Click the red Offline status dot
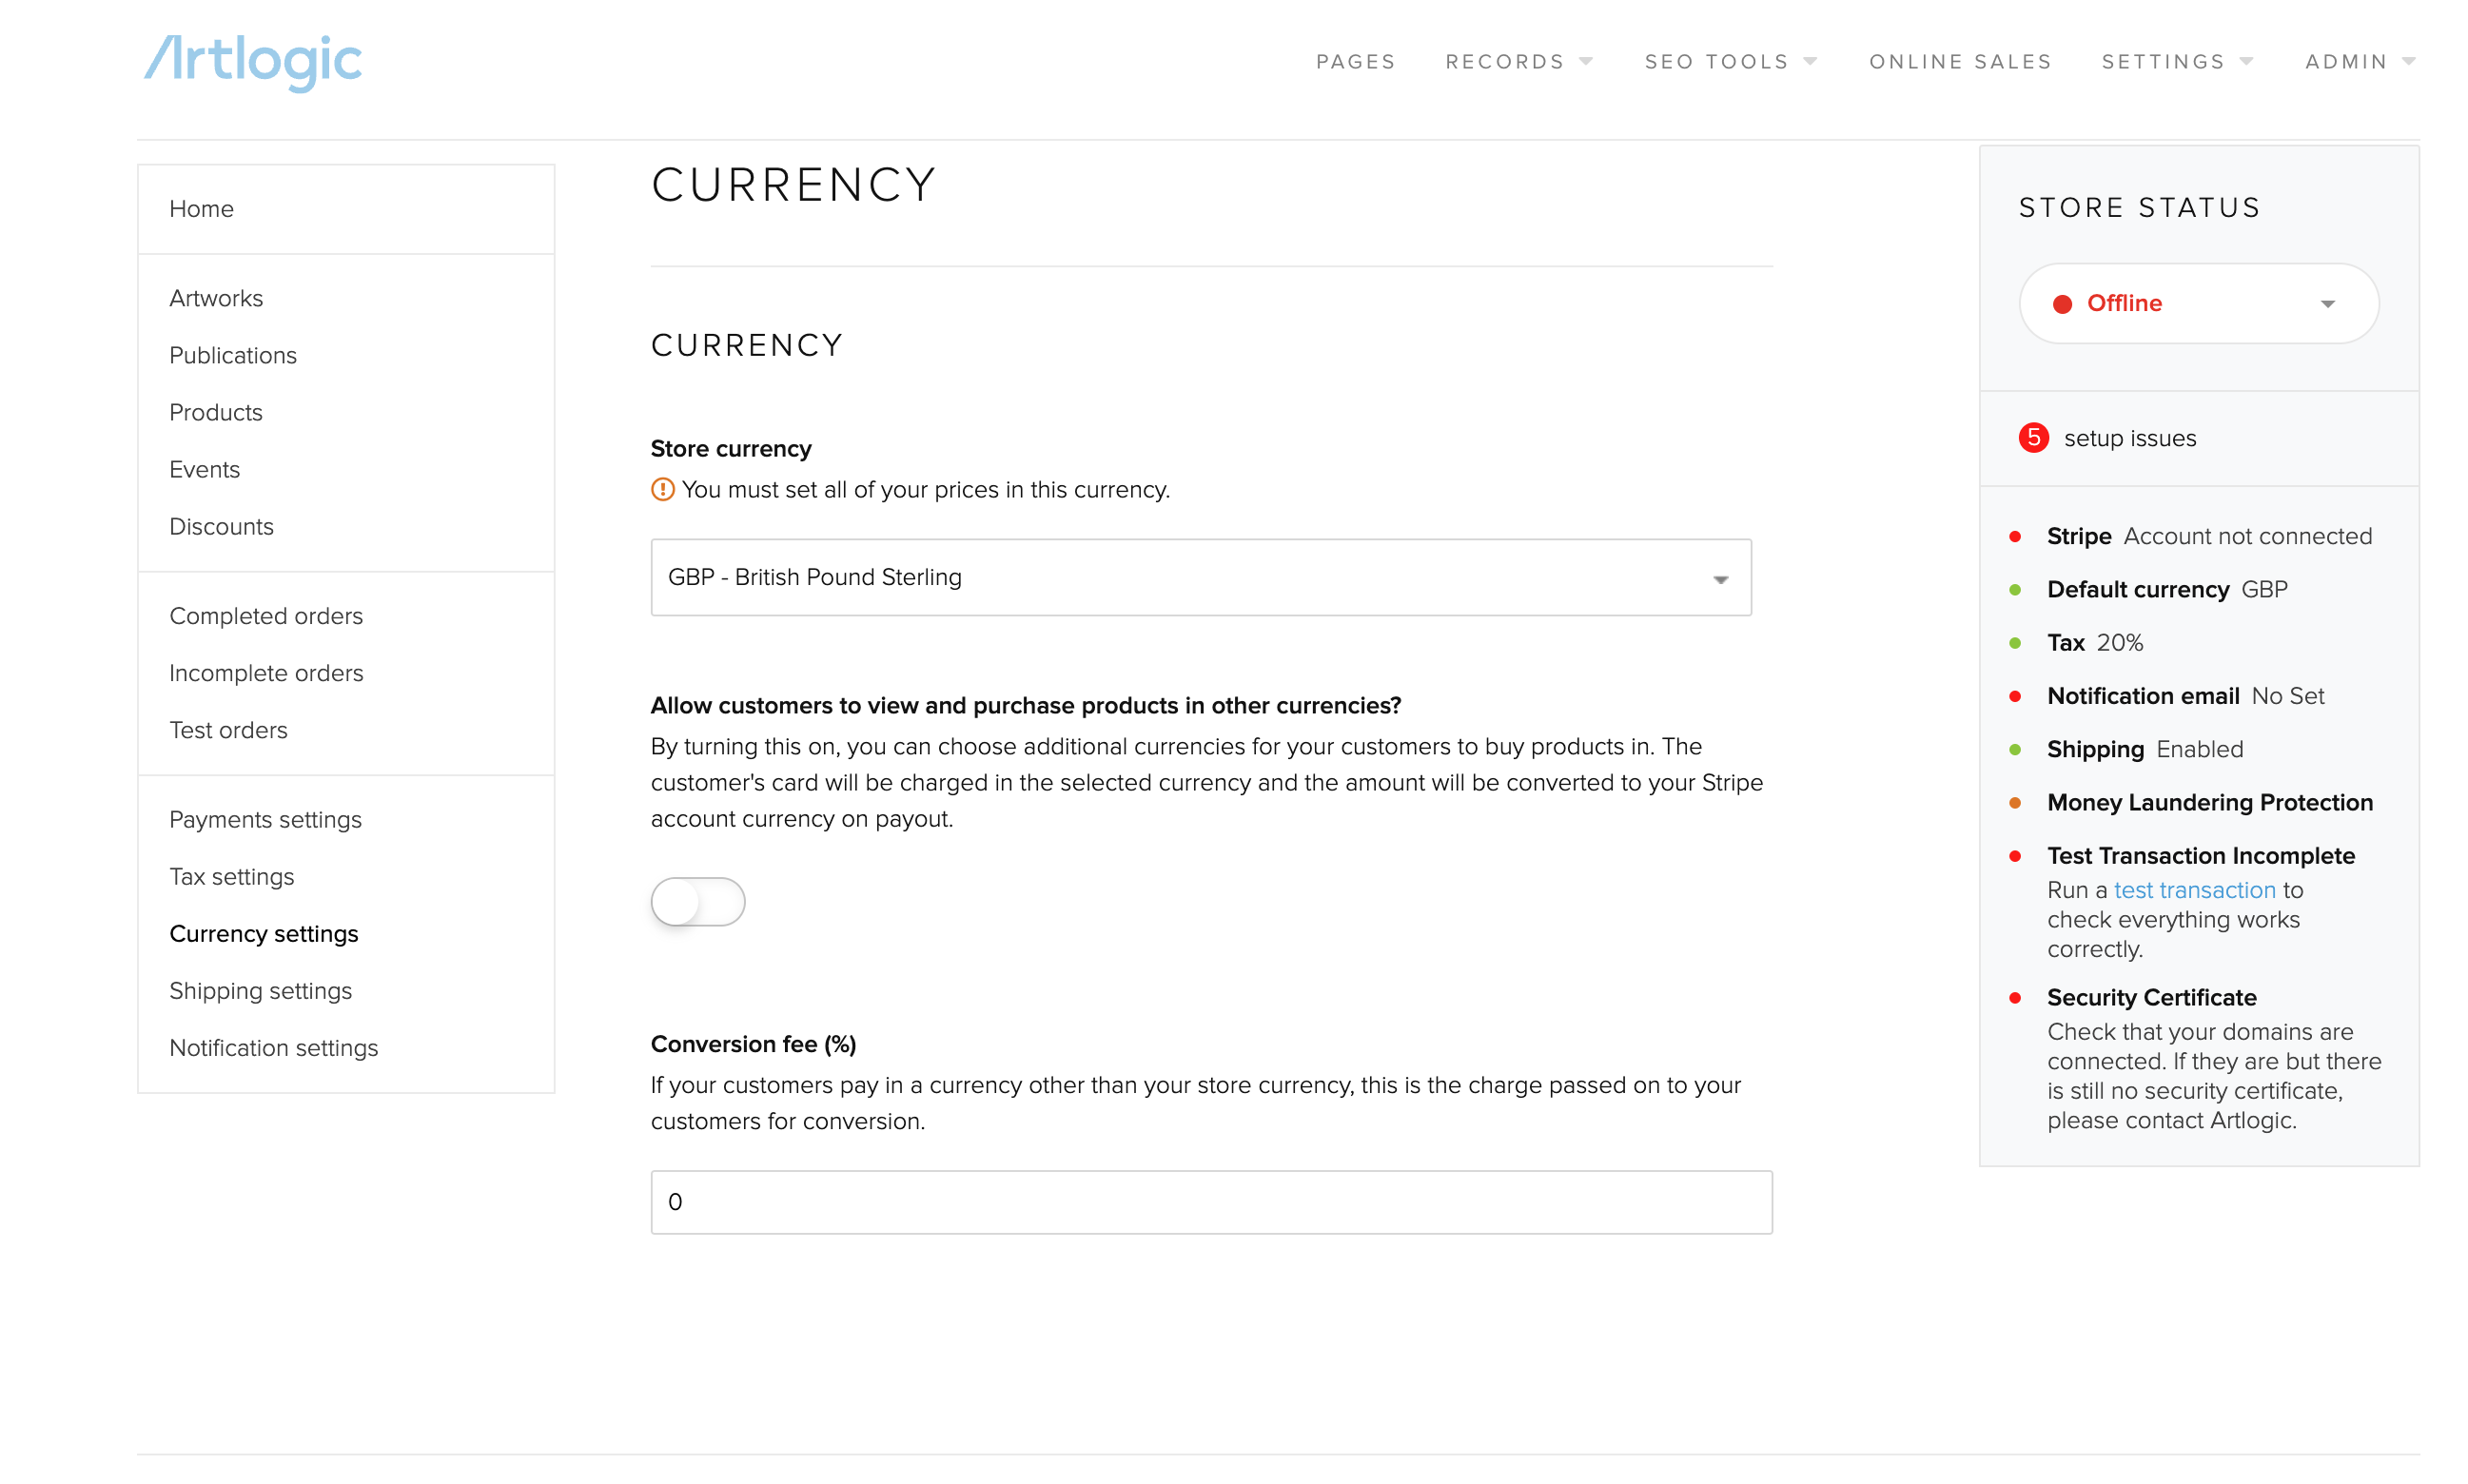Screen dimensions: 2468x1484 point(2061,304)
